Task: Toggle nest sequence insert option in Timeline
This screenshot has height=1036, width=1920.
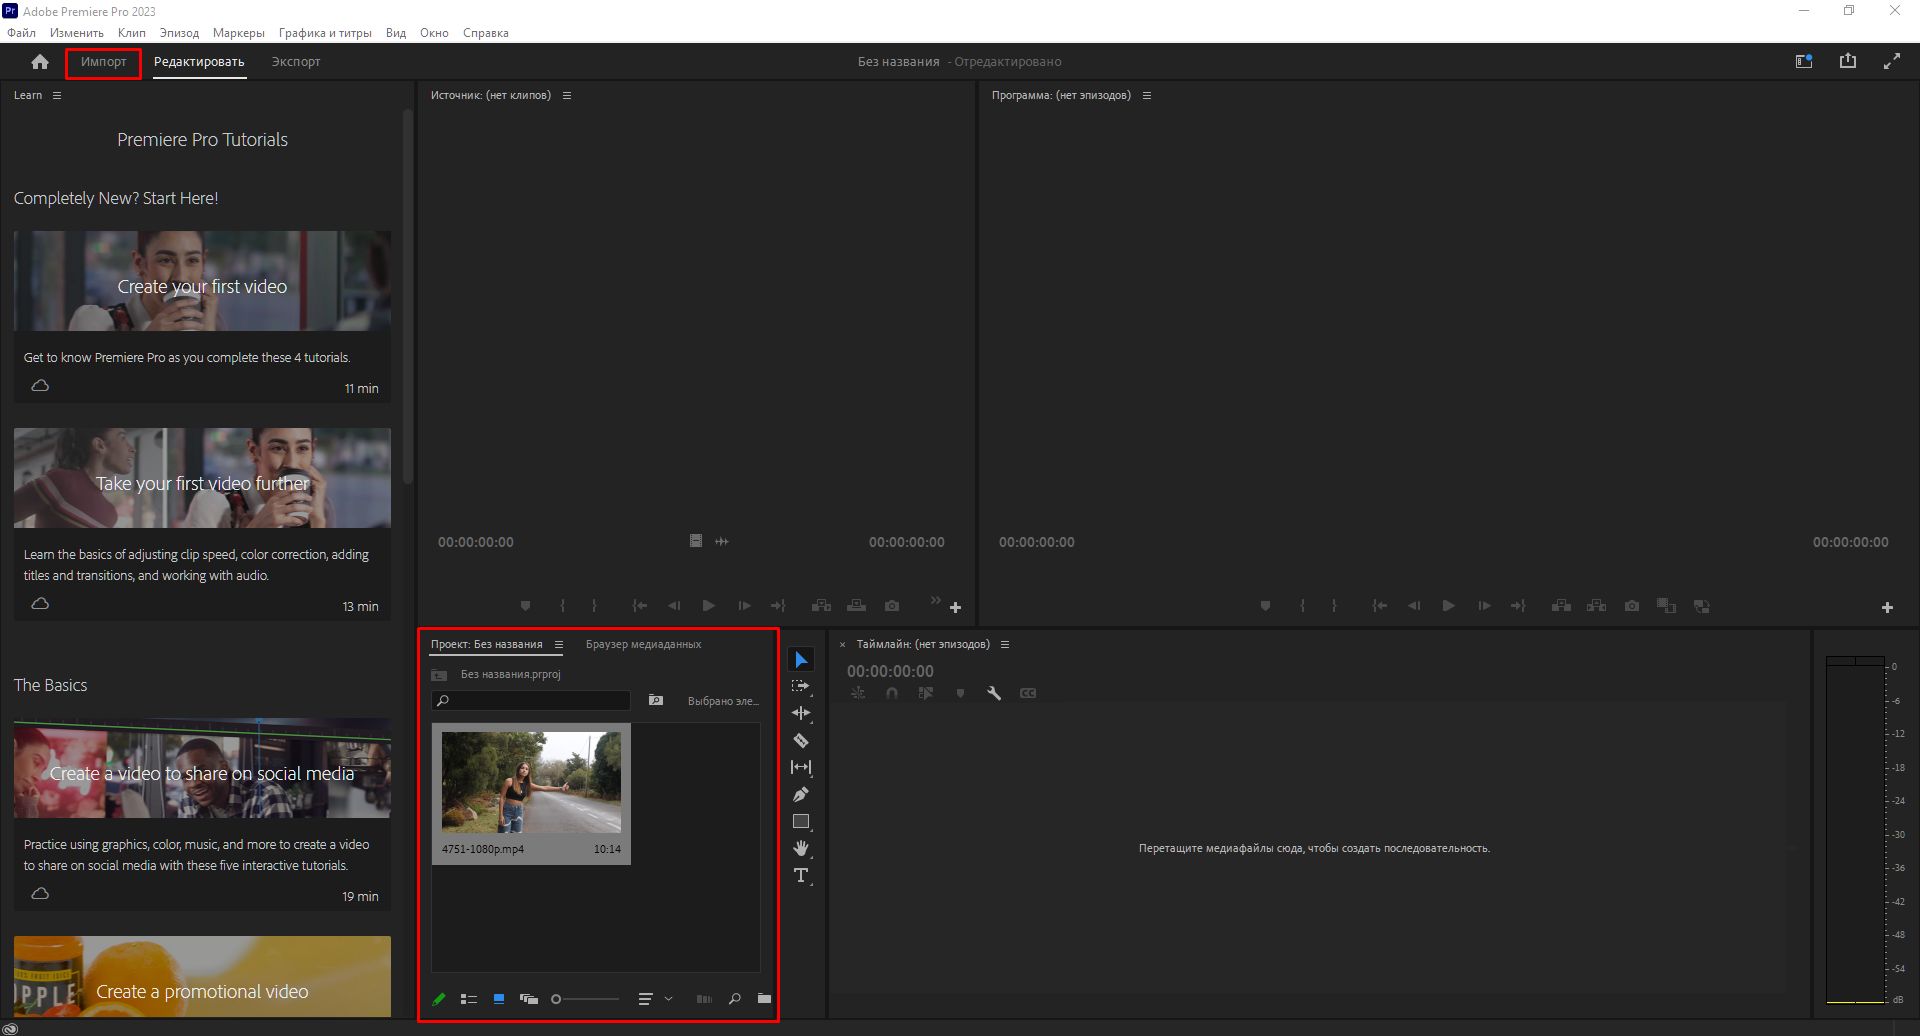Action: tap(858, 693)
